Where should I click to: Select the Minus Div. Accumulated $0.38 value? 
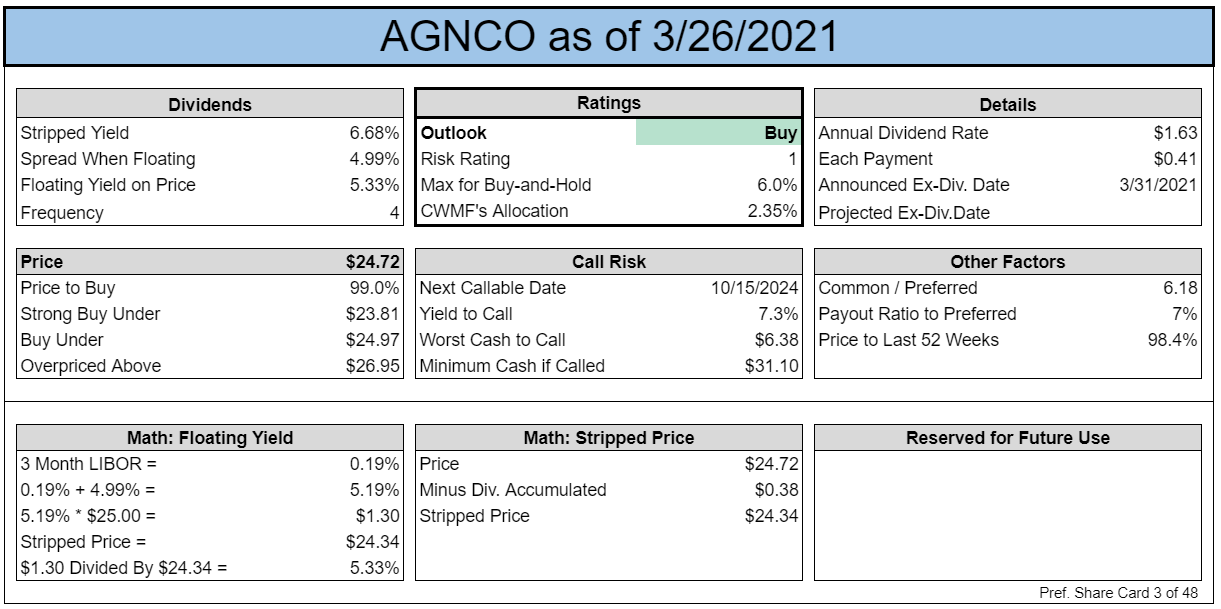tap(777, 490)
